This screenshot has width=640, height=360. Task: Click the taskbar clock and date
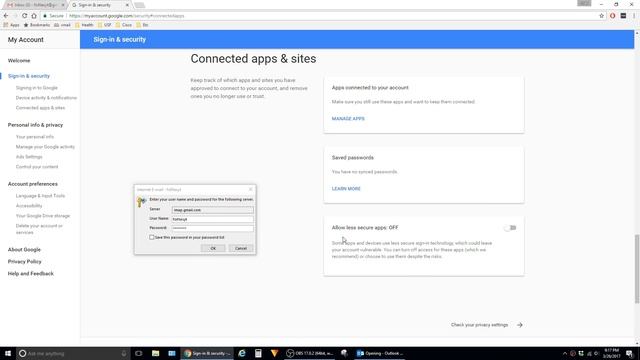pyautogui.click(x=611, y=353)
